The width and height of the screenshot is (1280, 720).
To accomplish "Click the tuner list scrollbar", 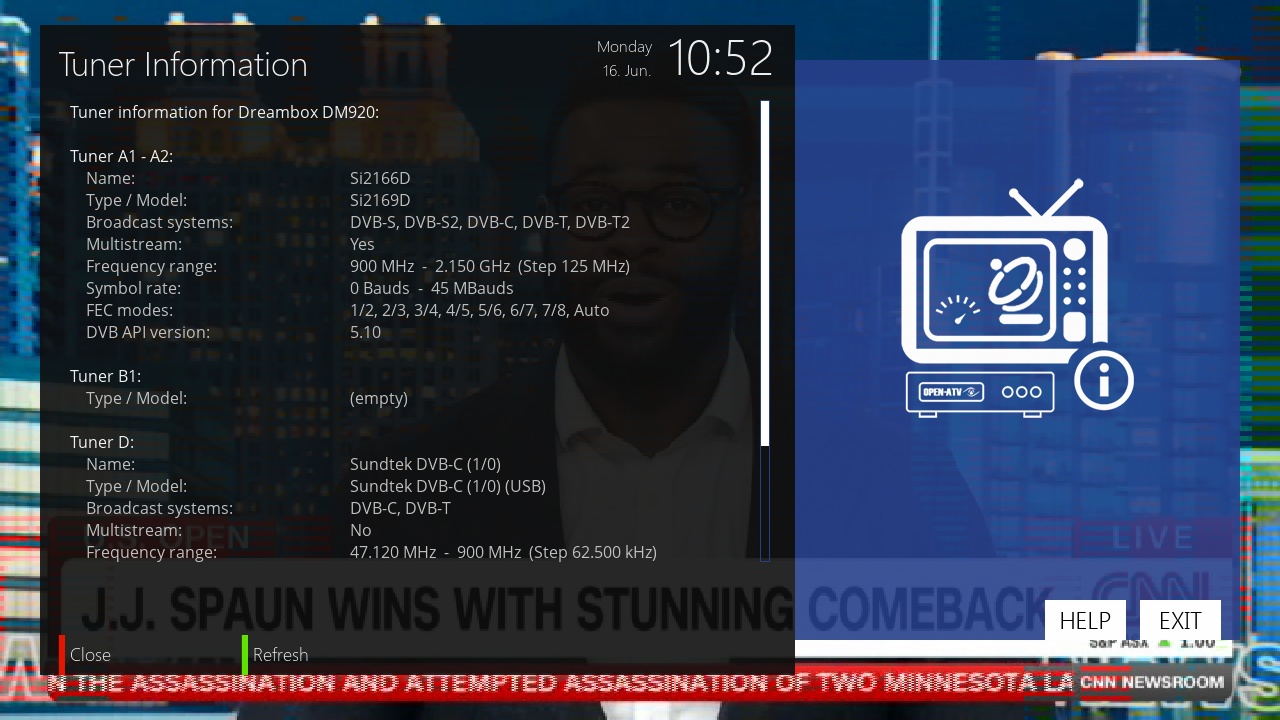I will coord(765,331).
